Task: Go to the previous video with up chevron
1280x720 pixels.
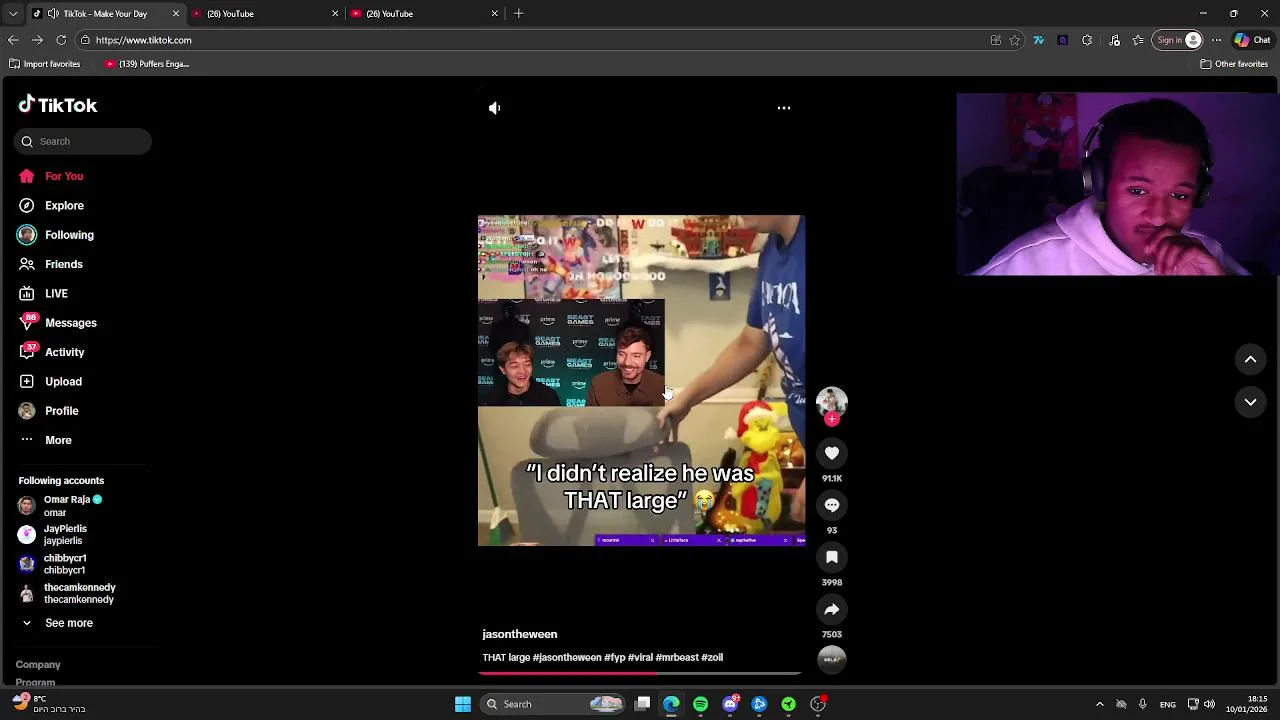Action: [x=1250, y=359]
